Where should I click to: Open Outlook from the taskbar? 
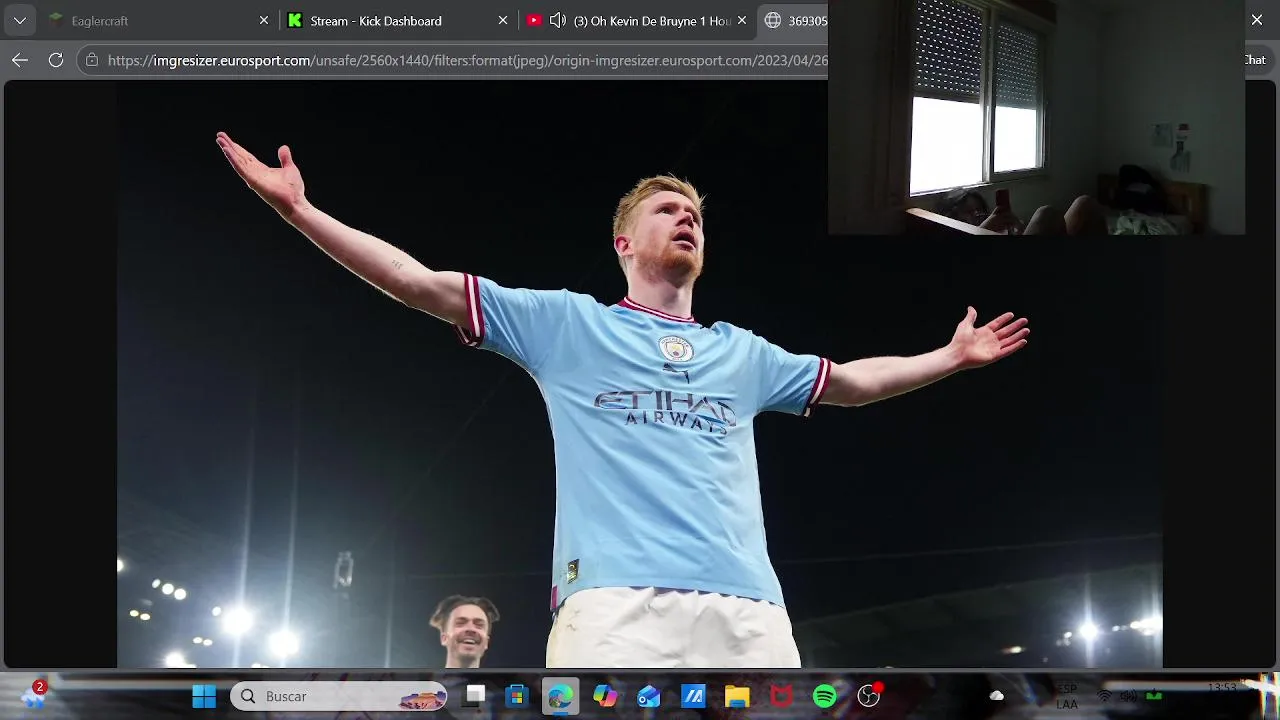(649, 696)
